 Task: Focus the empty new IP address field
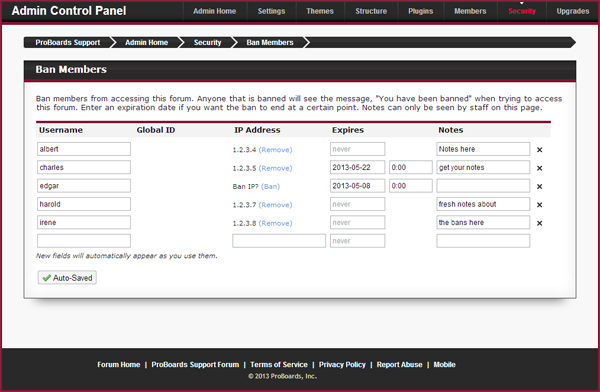(x=279, y=241)
